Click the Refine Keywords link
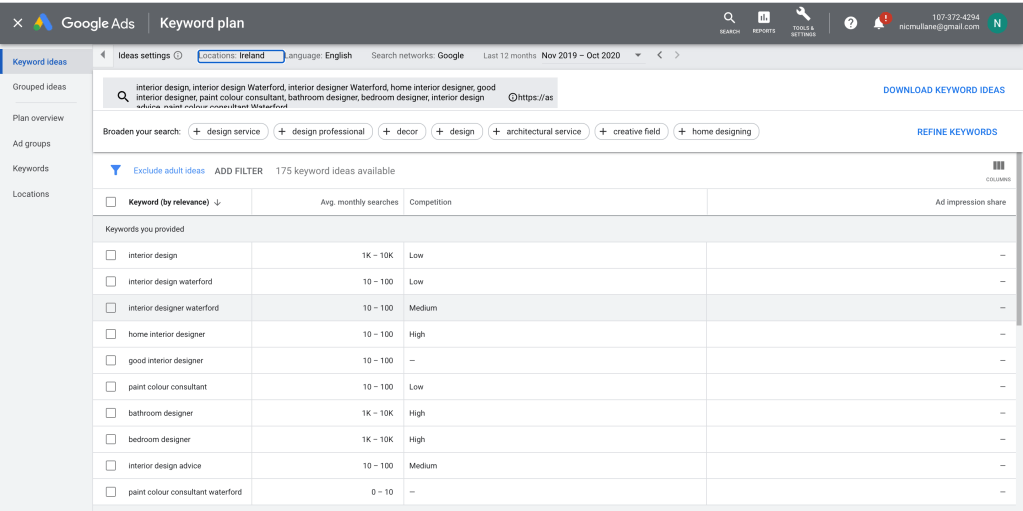The height and width of the screenshot is (511, 1023). [x=956, y=132]
